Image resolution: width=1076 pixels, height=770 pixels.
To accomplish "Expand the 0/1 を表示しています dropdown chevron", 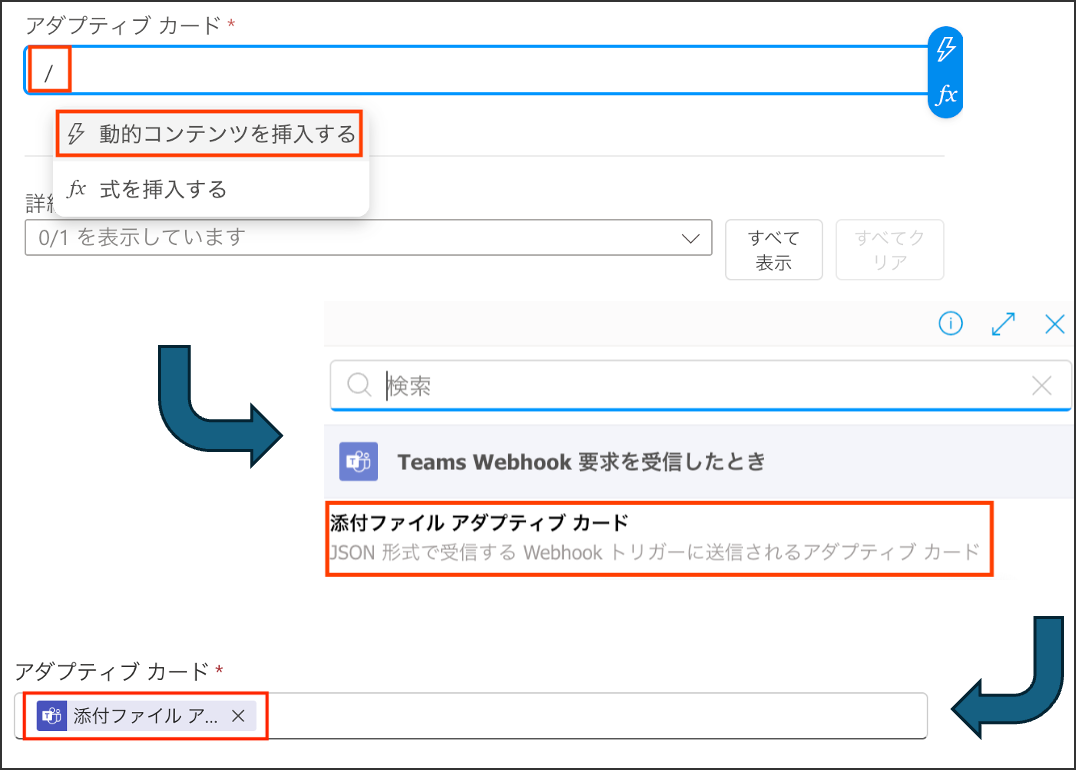I will coord(690,238).
